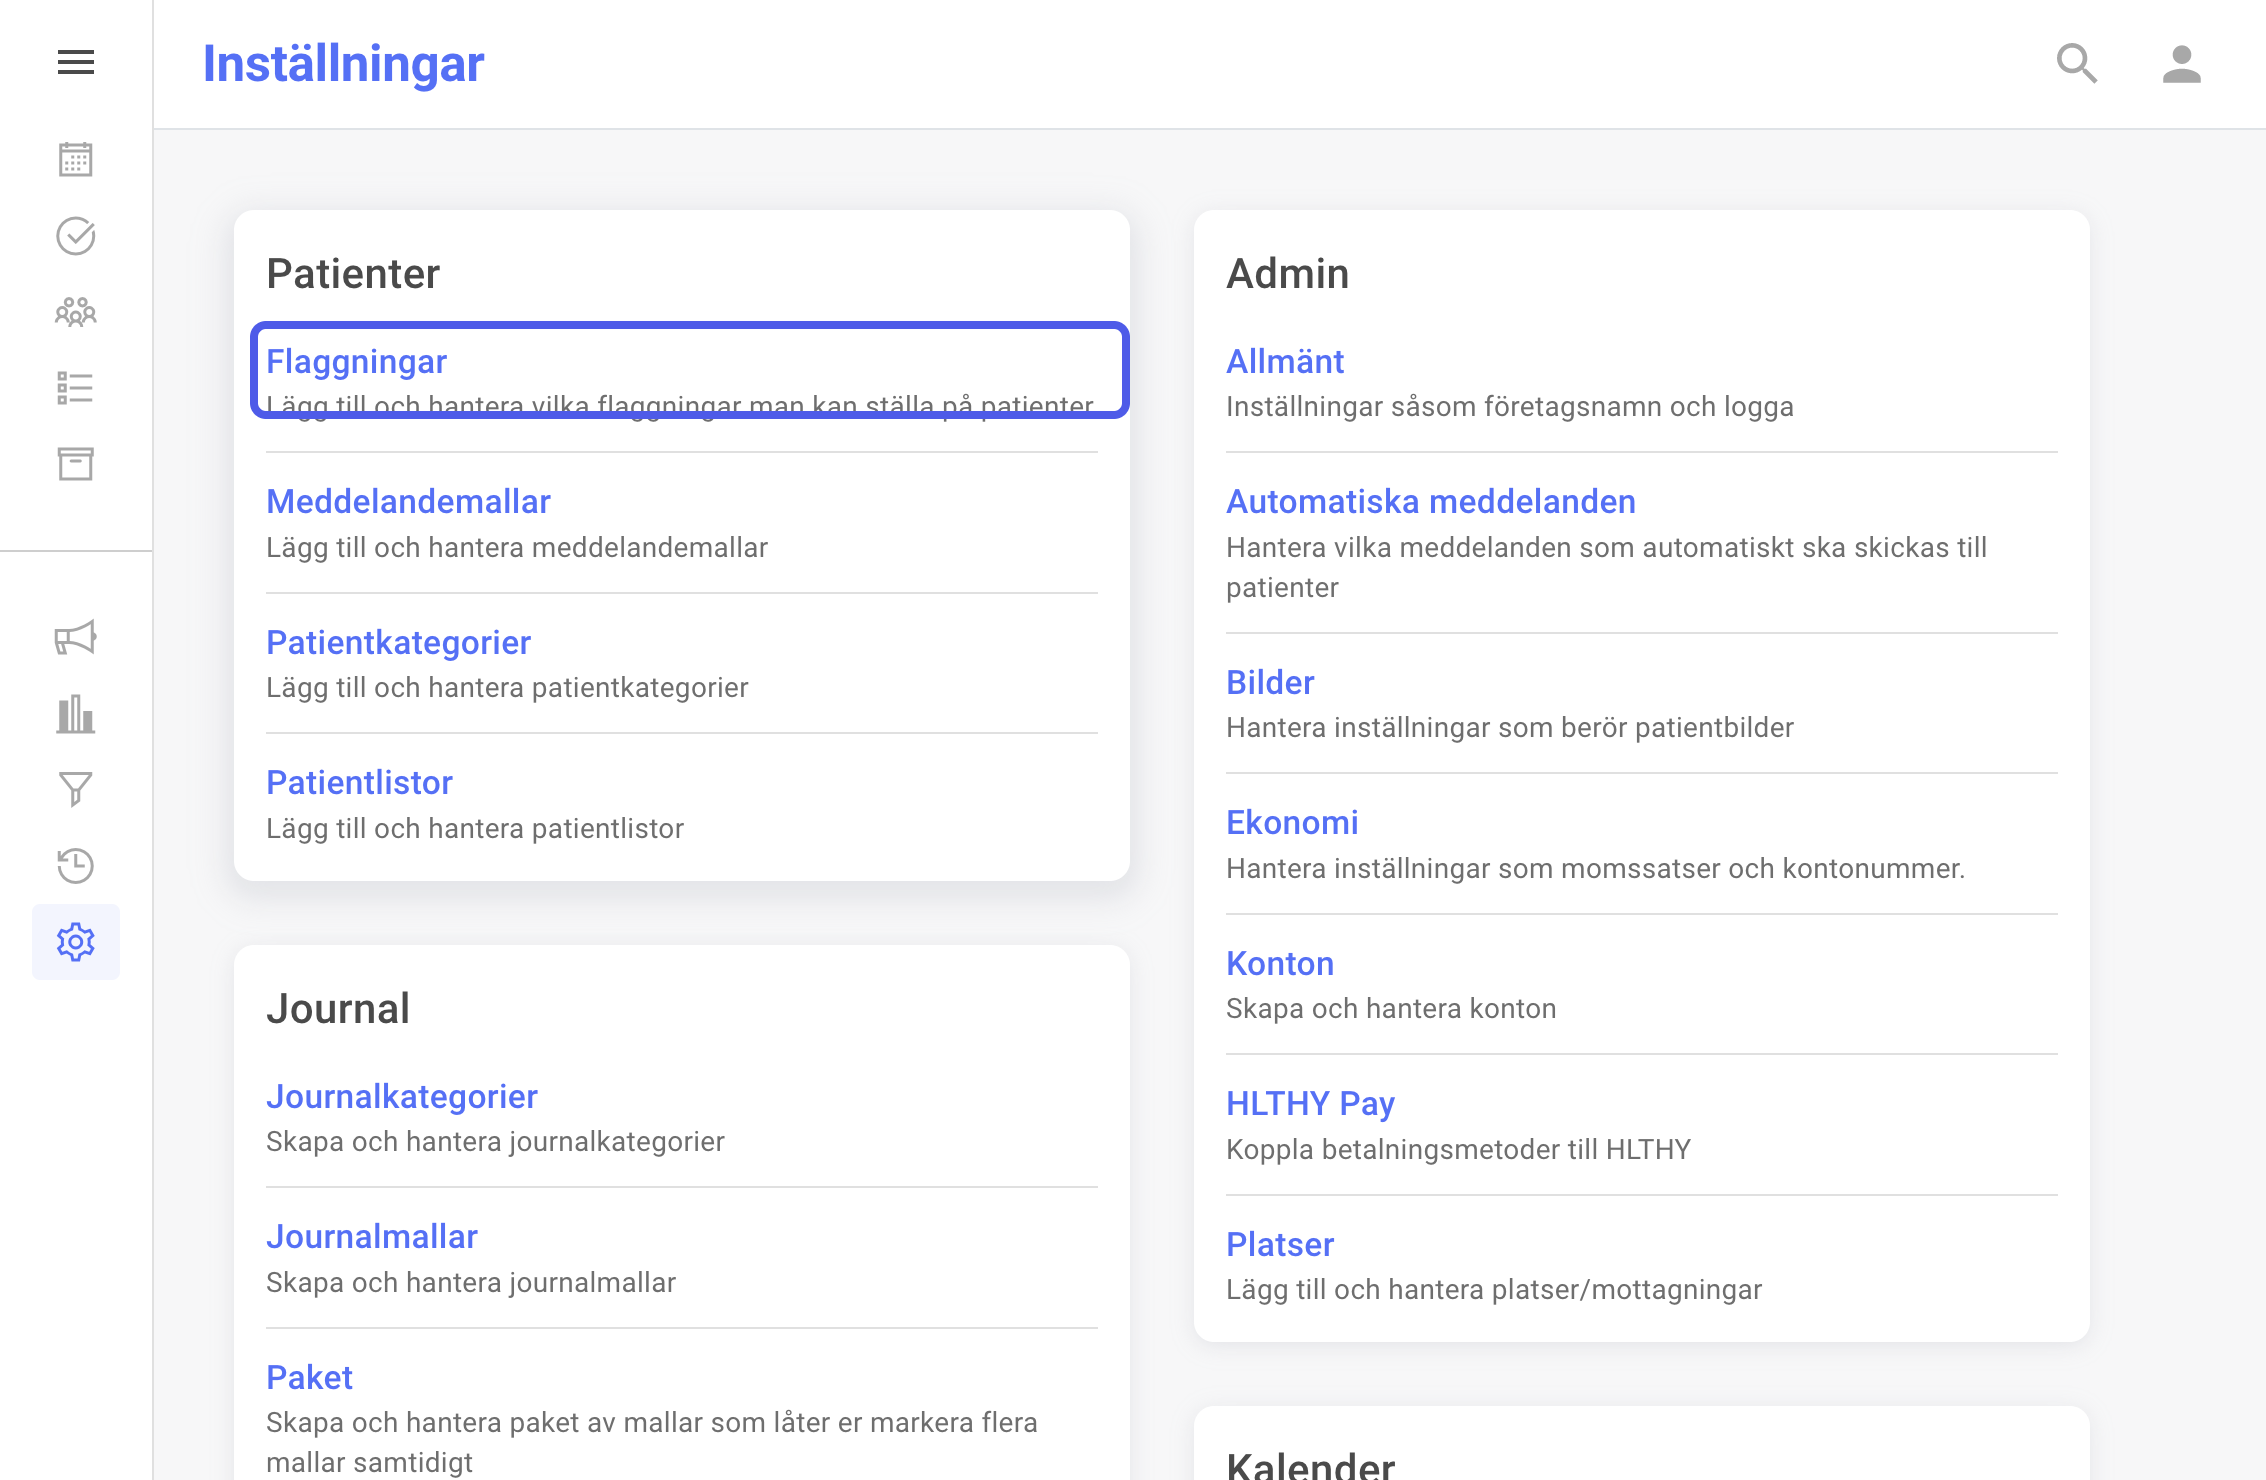The height and width of the screenshot is (1480, 2266).
Task: Open Flaggningar settings
Action: (357, 362)
